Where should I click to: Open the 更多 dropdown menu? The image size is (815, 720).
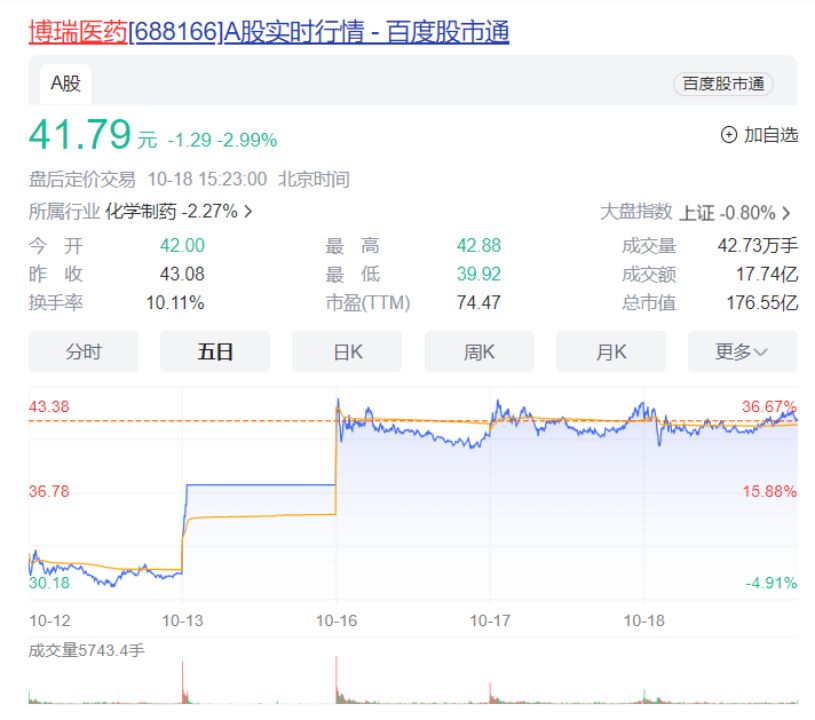click(742, 352)
